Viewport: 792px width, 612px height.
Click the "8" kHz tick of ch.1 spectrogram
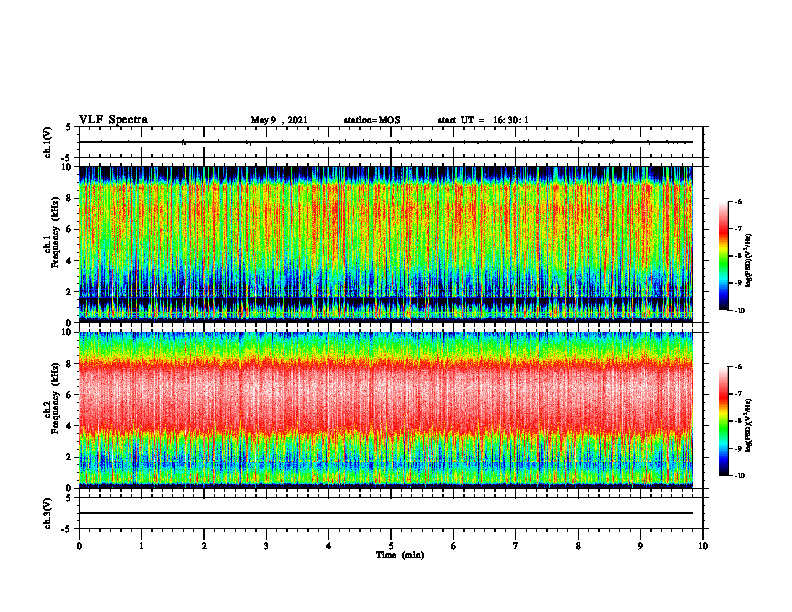tap(69, 198)
